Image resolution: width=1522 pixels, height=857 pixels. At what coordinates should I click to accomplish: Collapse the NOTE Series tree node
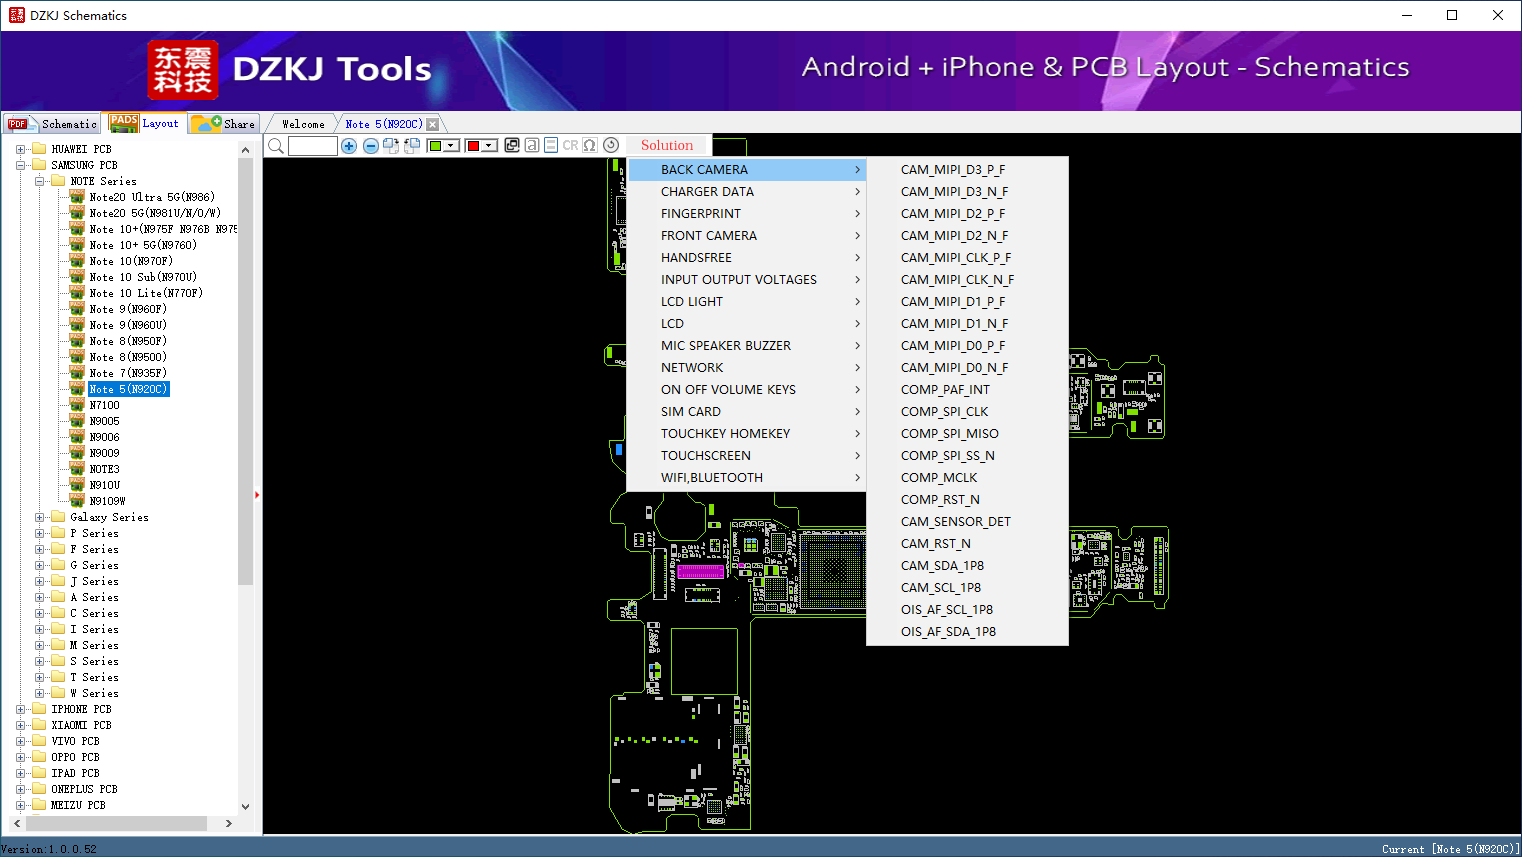coord(39,181)
